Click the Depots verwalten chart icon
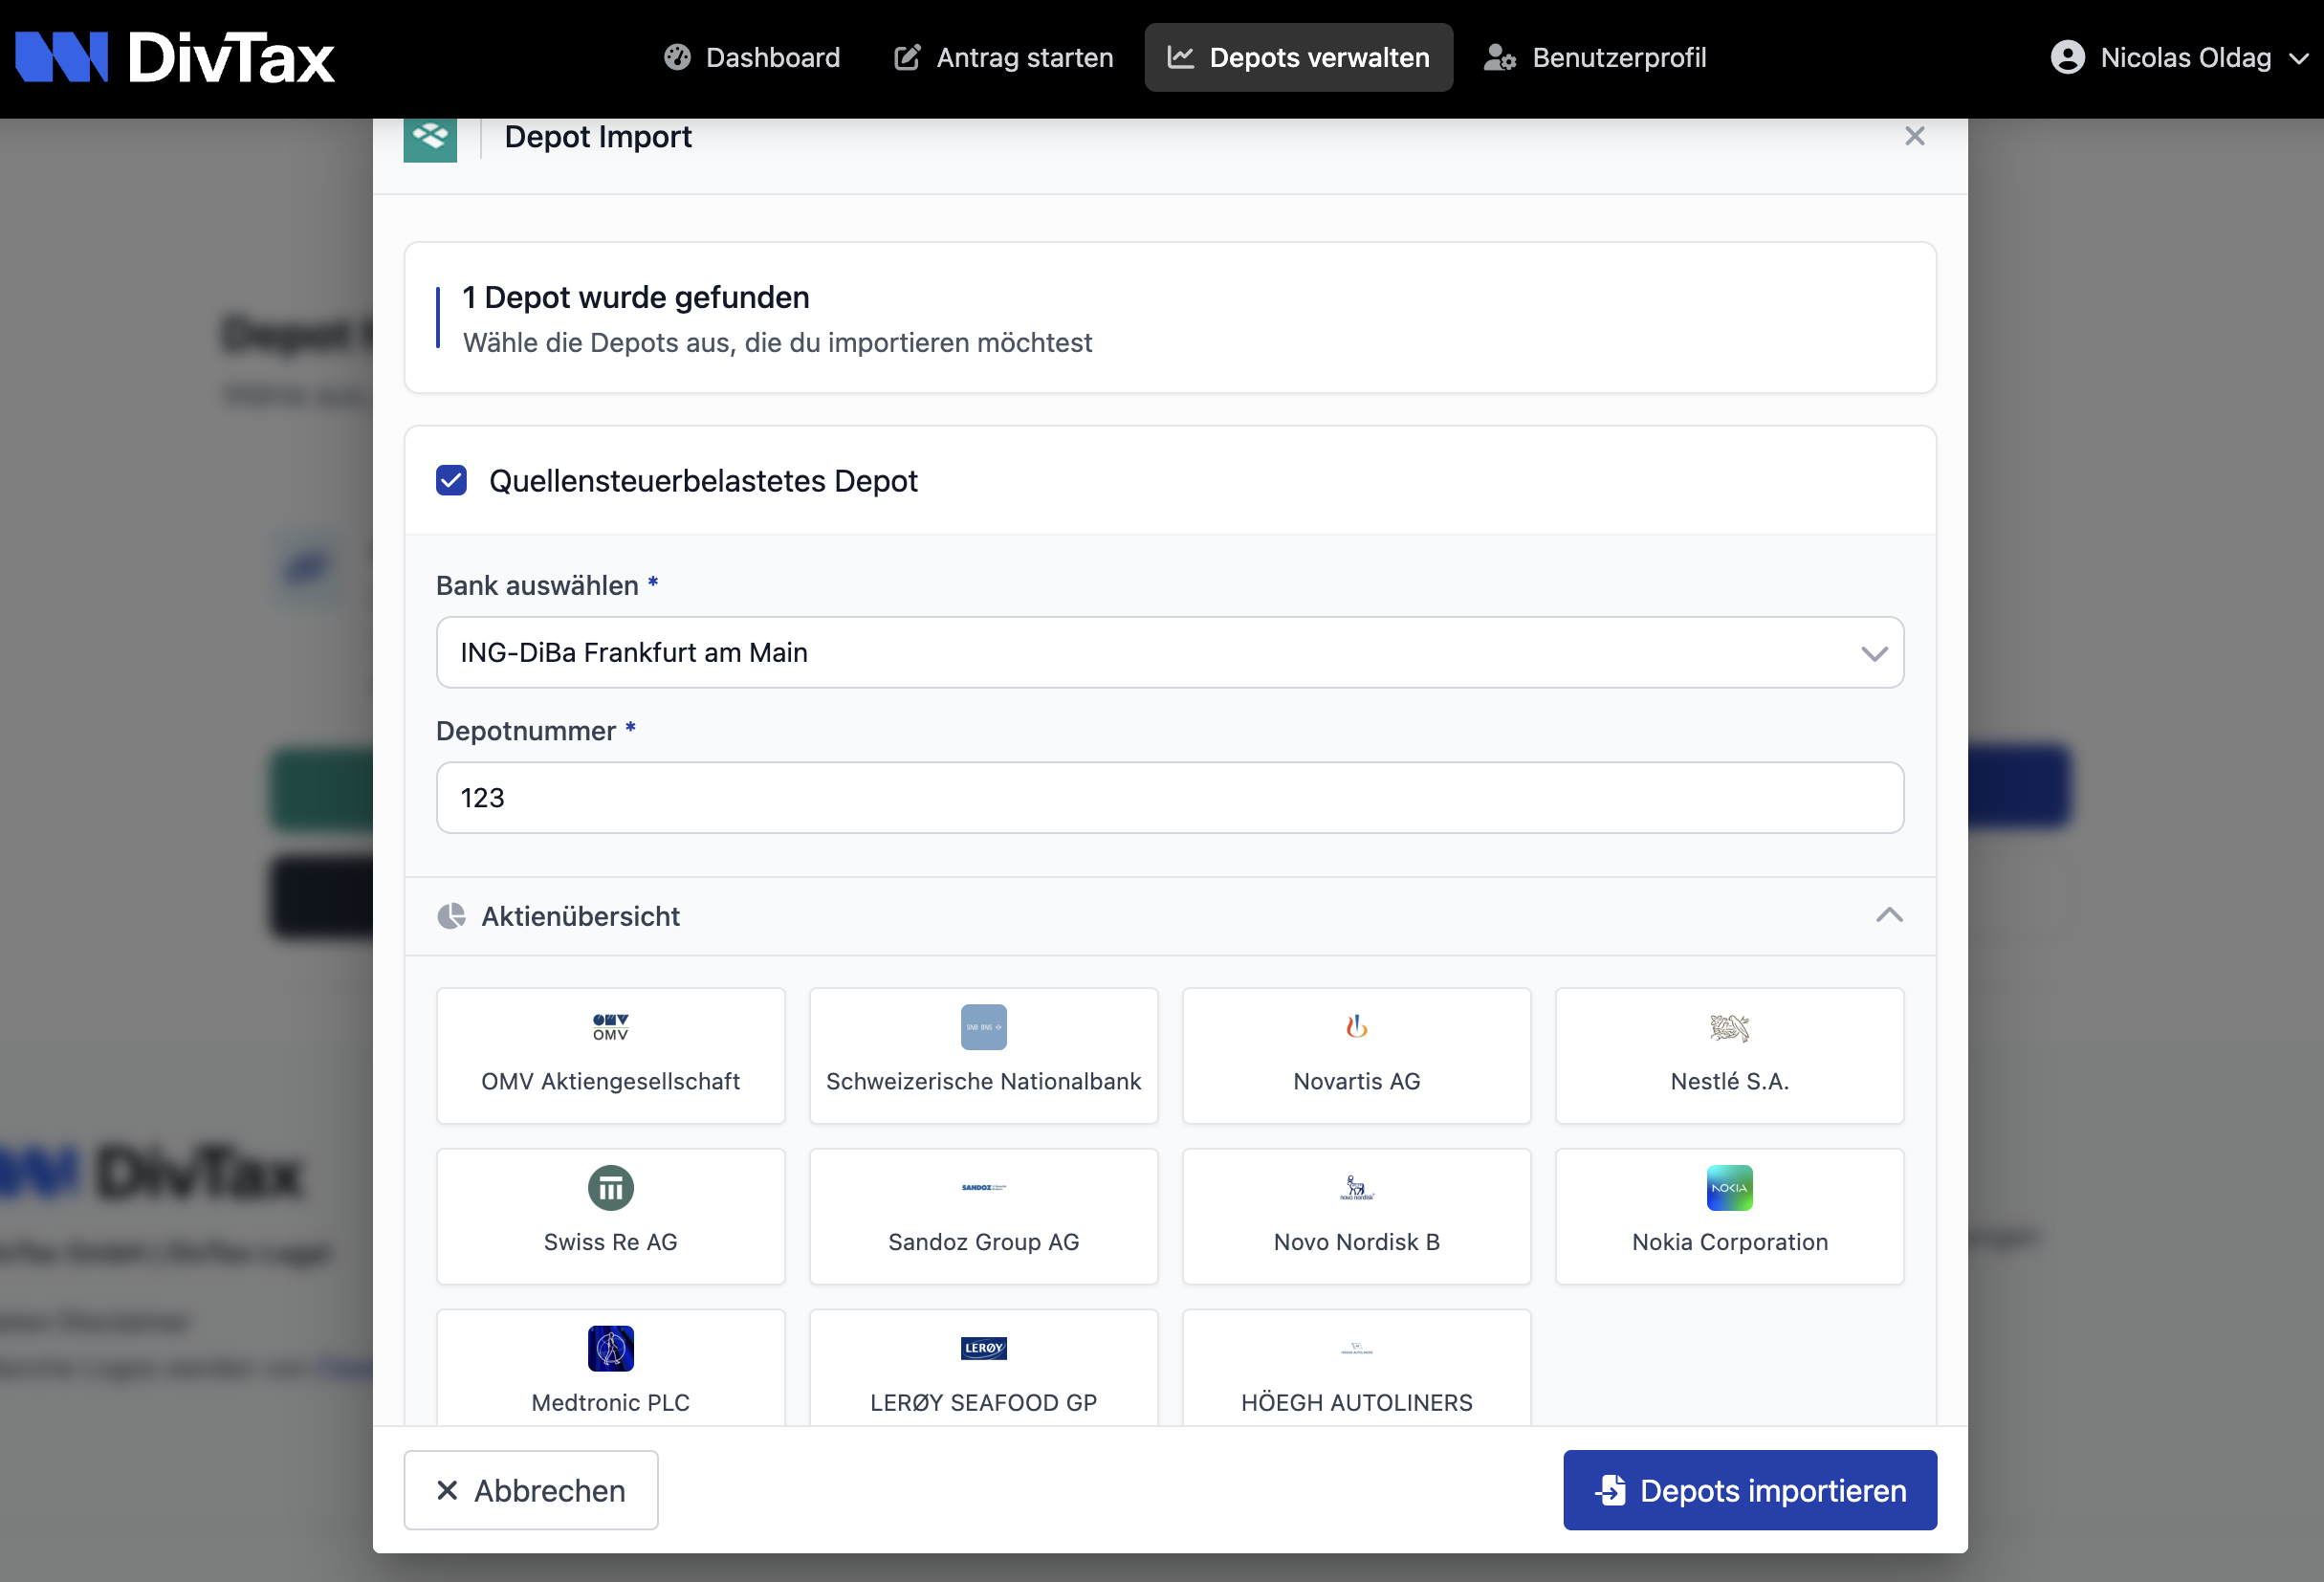This screenshot has height=1582, width=2324. 1181,58
